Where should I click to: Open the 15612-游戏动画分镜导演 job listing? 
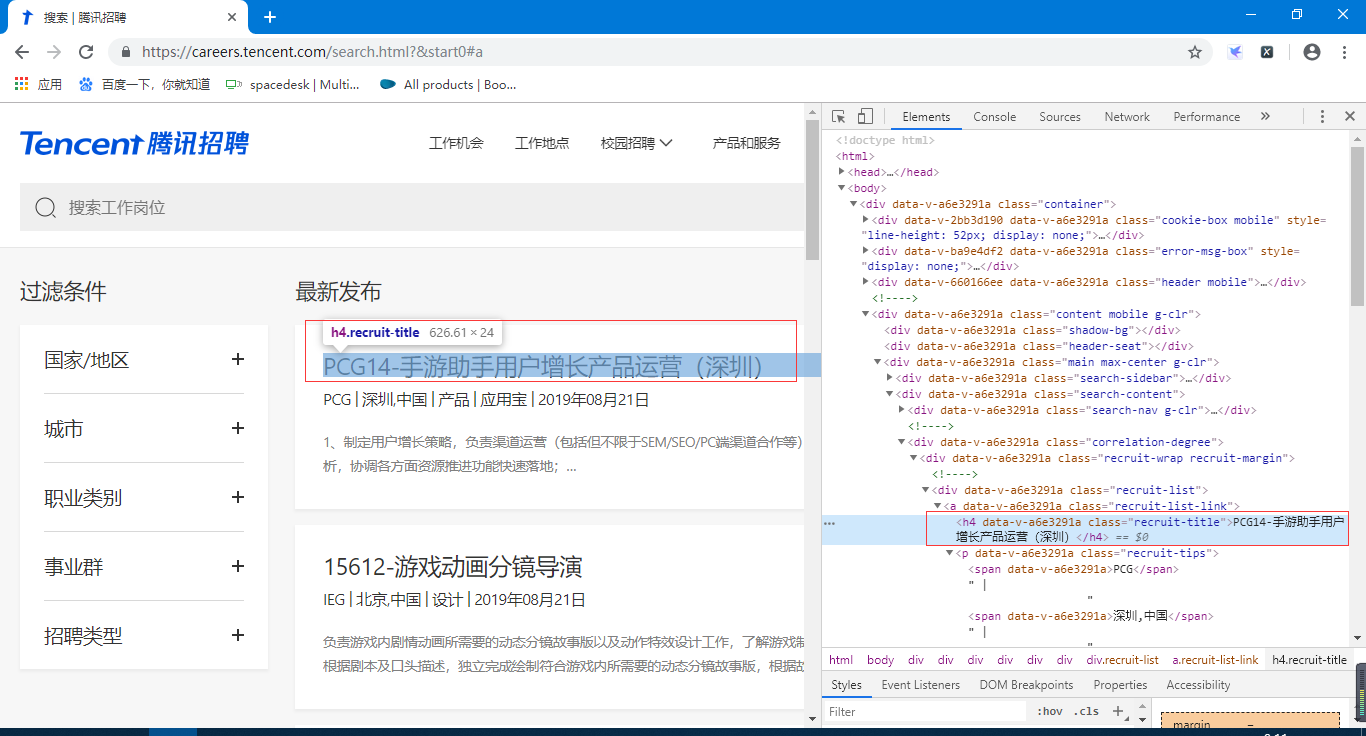pyautogui.click(x=453, y=567)
